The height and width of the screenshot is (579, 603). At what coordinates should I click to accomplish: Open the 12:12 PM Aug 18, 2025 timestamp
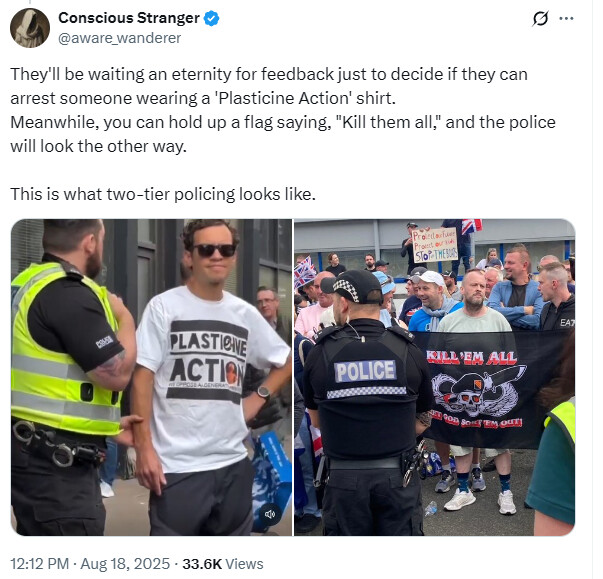tap(90, 564)
